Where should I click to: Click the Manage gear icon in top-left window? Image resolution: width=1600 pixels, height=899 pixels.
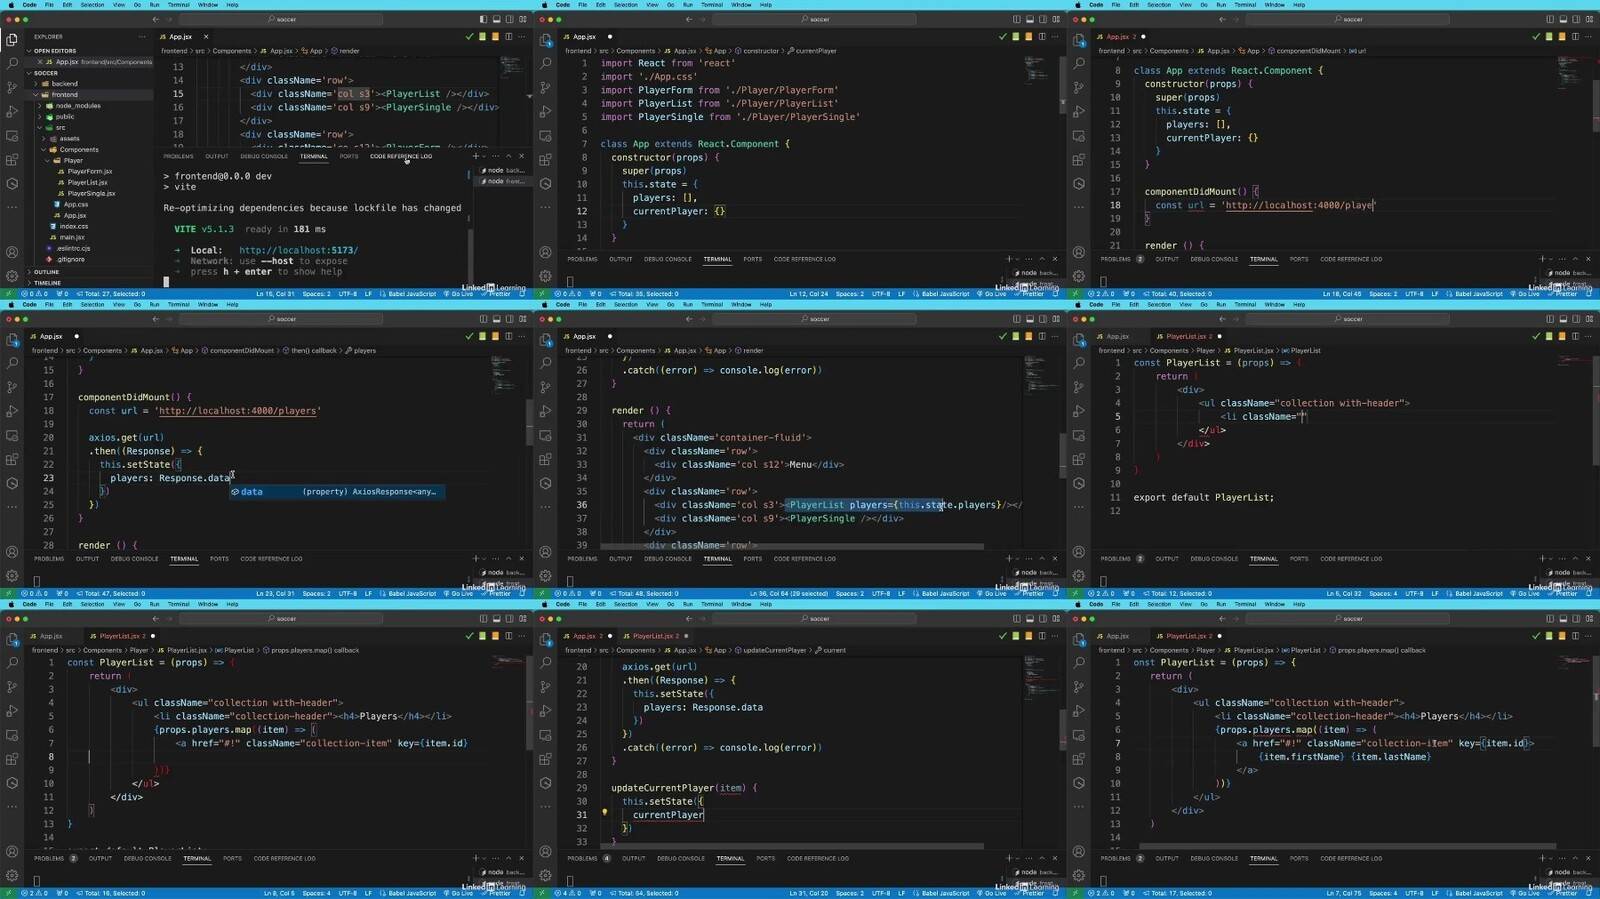tap(12, 276)
